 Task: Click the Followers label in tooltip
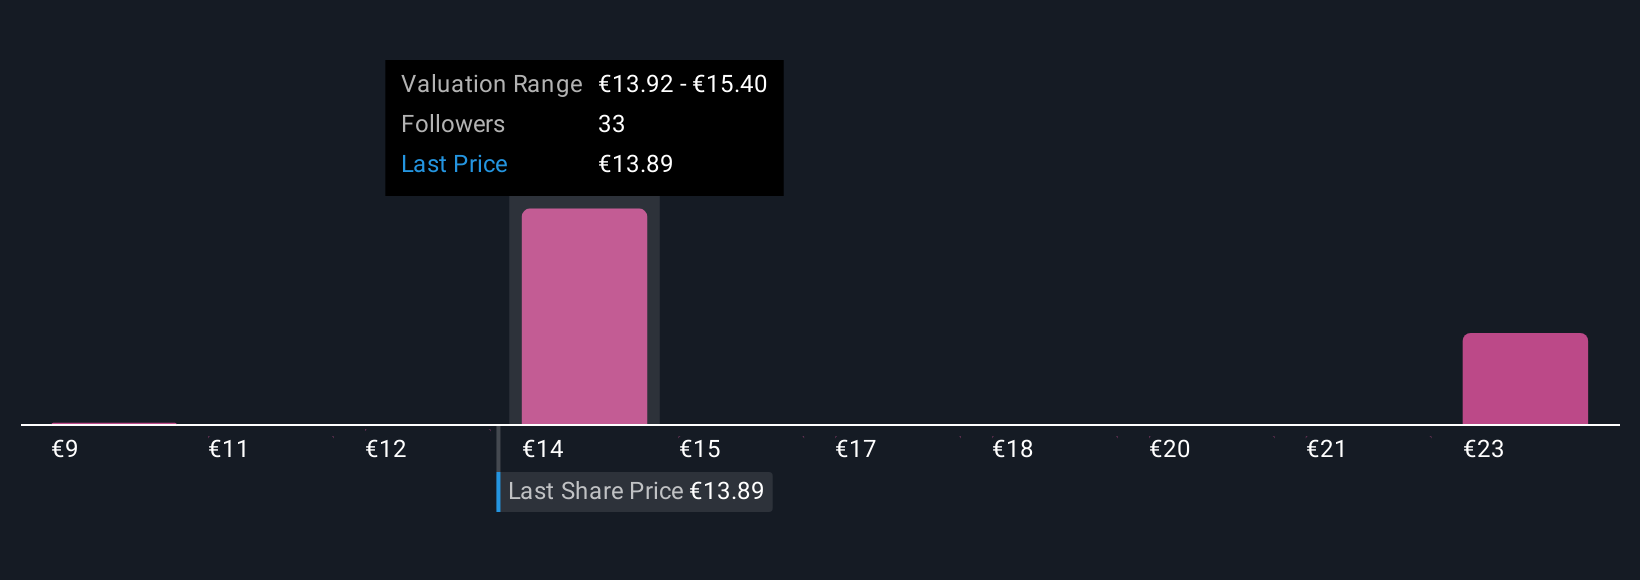[x=453, y=124]
